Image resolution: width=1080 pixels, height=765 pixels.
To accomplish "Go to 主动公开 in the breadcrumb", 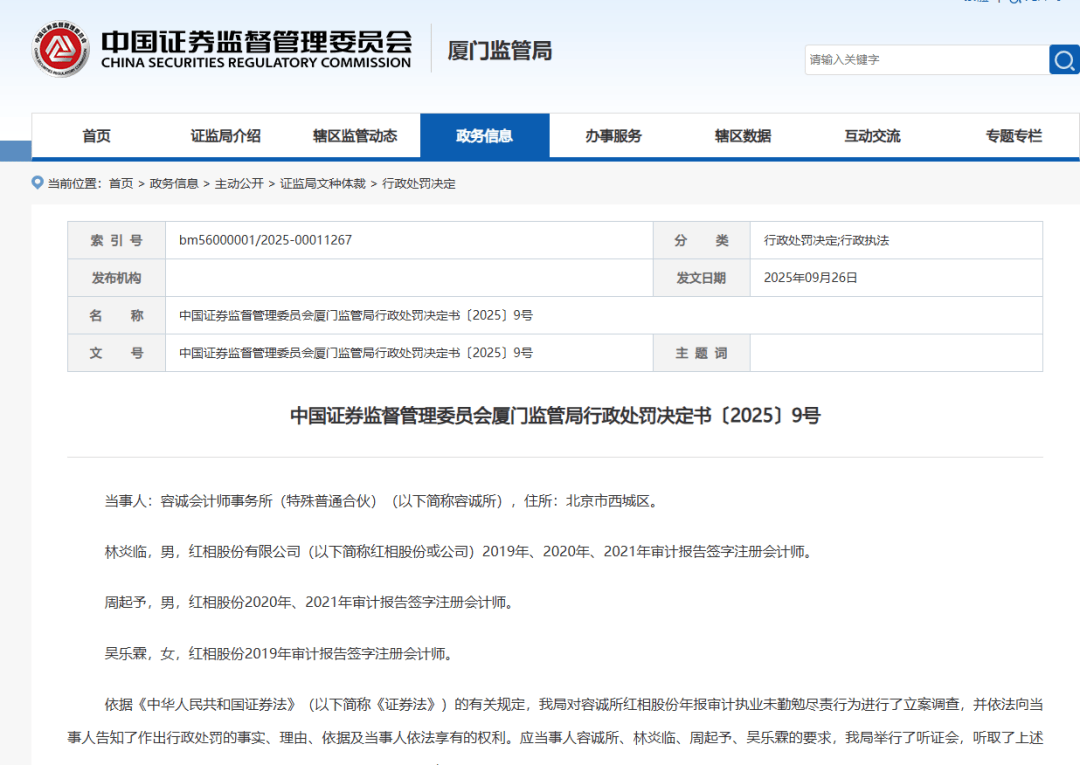I will pos(239,183).
